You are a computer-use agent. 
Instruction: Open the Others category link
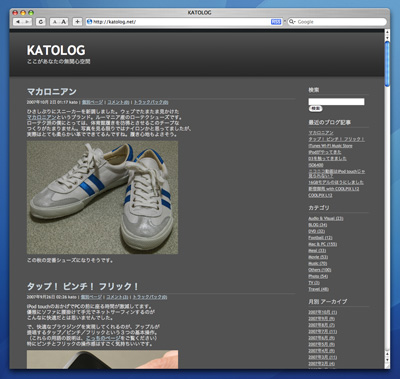click(x=320, y=270)
